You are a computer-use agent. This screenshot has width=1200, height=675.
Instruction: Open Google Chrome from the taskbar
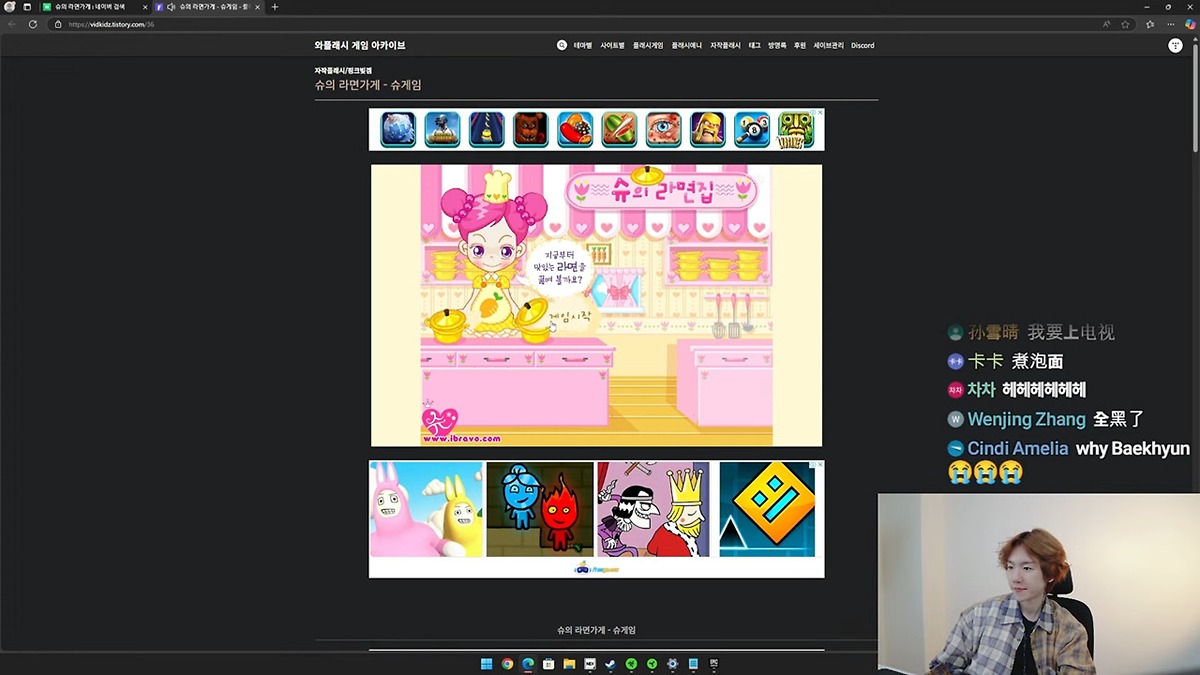(507, 664)
